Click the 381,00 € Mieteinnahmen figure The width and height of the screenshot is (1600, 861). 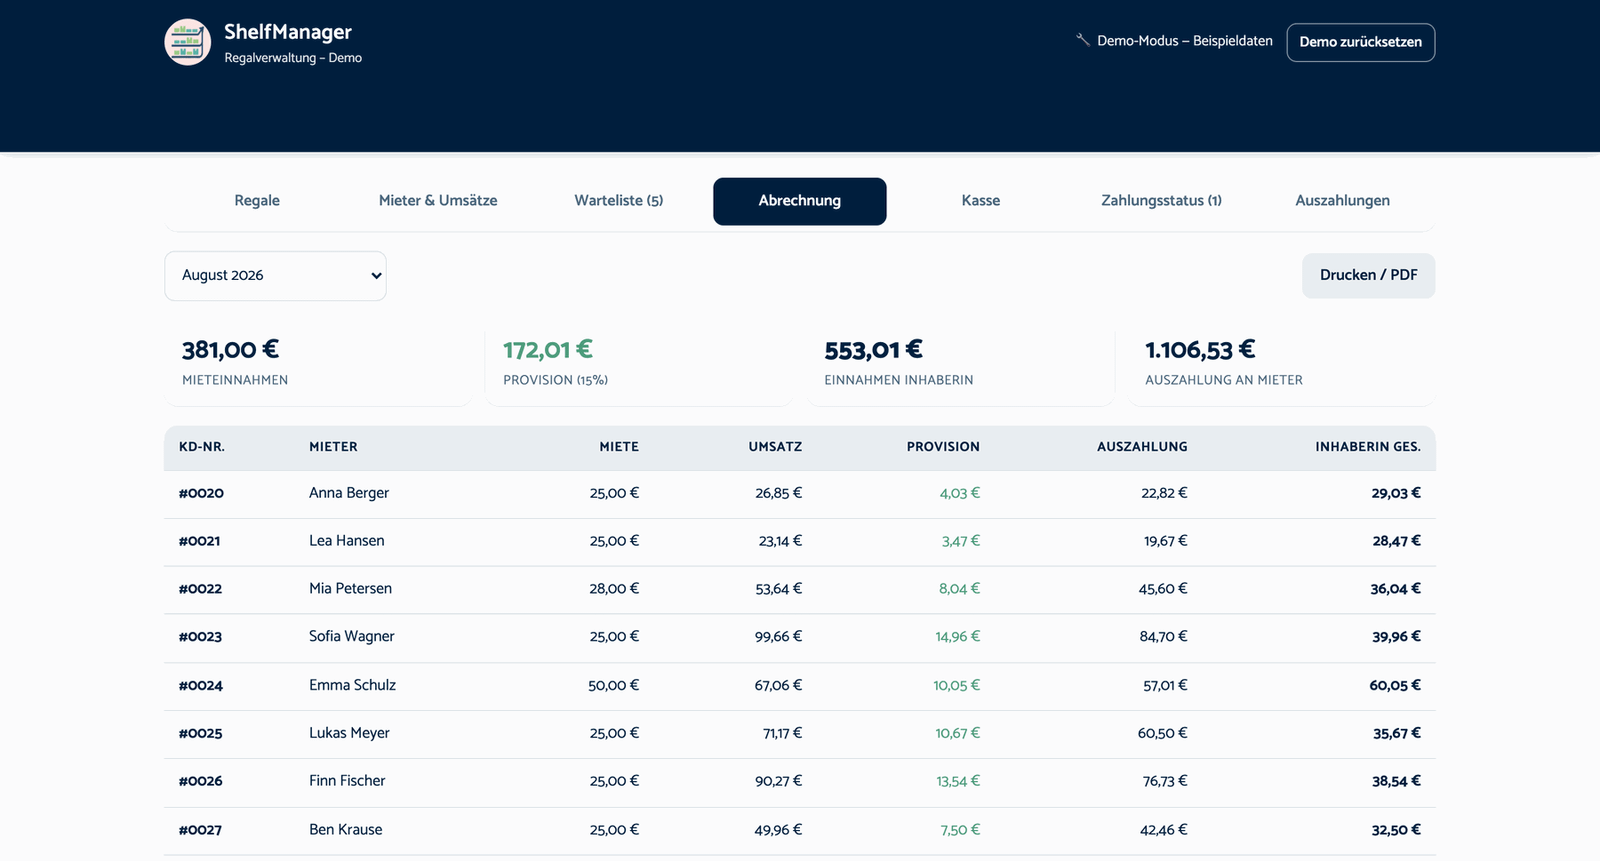230,350
